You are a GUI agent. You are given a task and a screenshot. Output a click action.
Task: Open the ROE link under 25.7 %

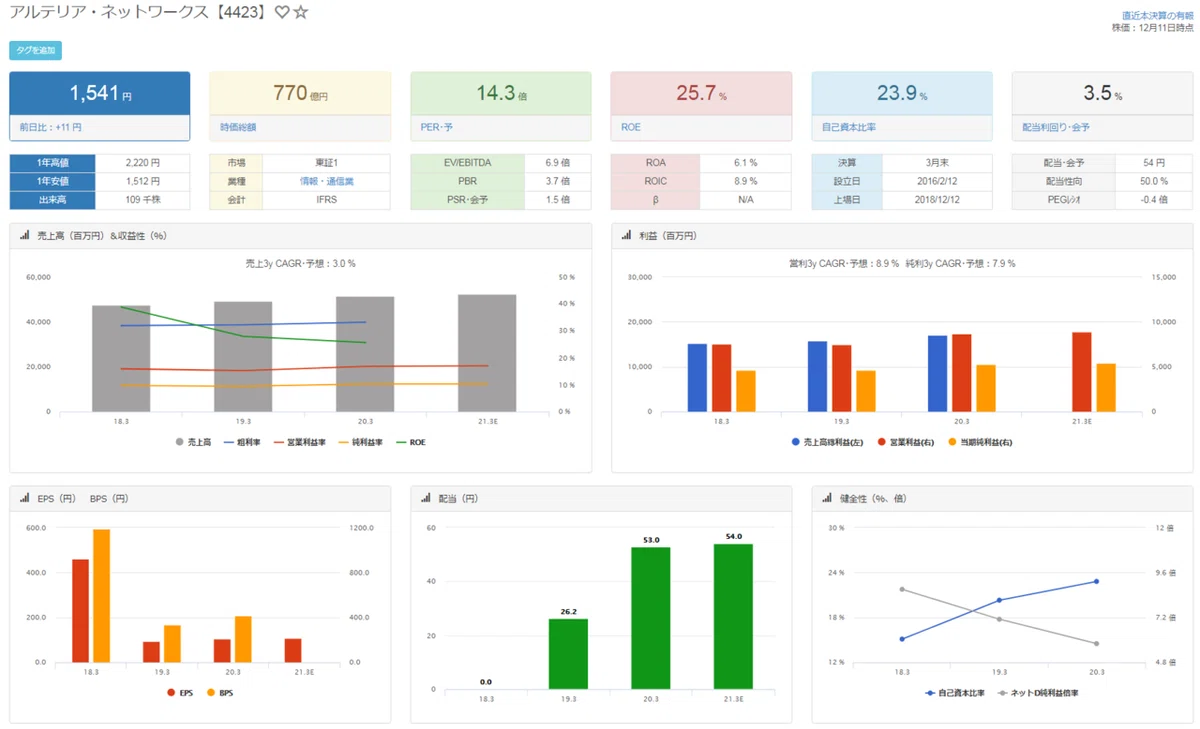pyautogui.click(x=631, y=128)
